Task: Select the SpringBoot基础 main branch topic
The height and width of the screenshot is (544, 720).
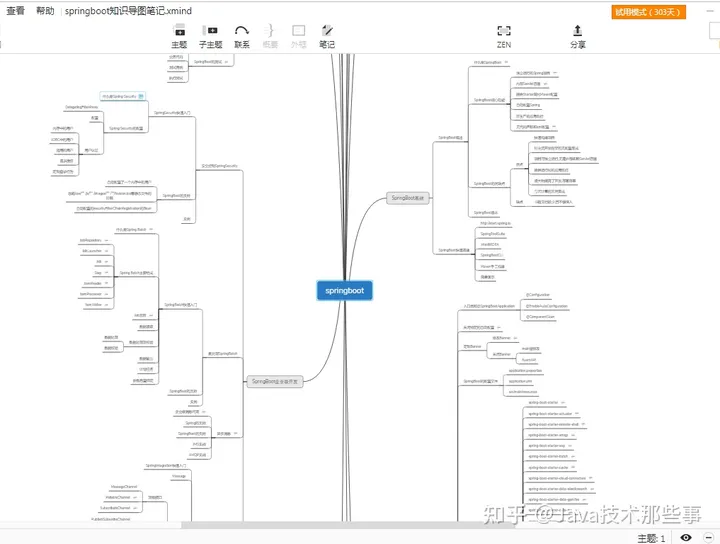Action: tap(408, 198)
